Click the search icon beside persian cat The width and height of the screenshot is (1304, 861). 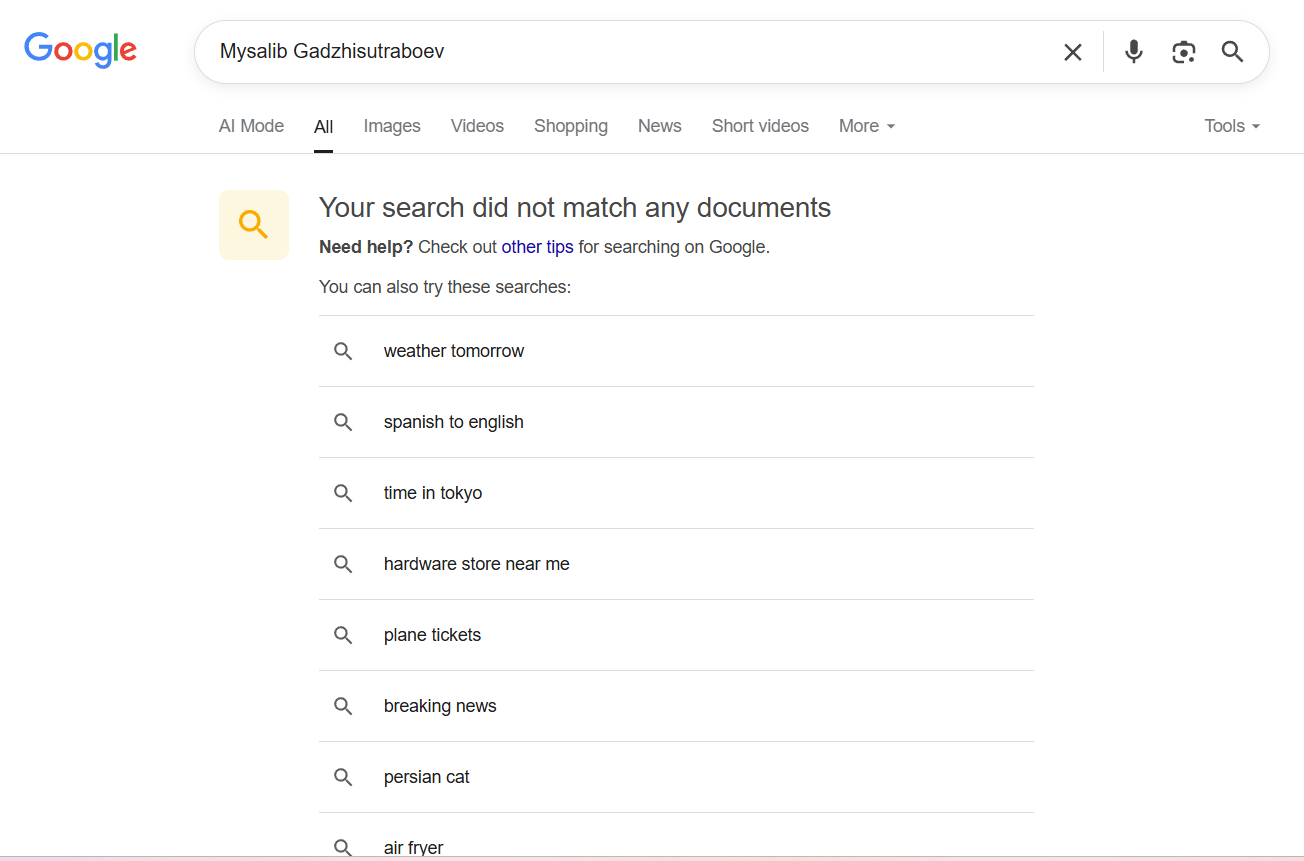click(343, 777)
